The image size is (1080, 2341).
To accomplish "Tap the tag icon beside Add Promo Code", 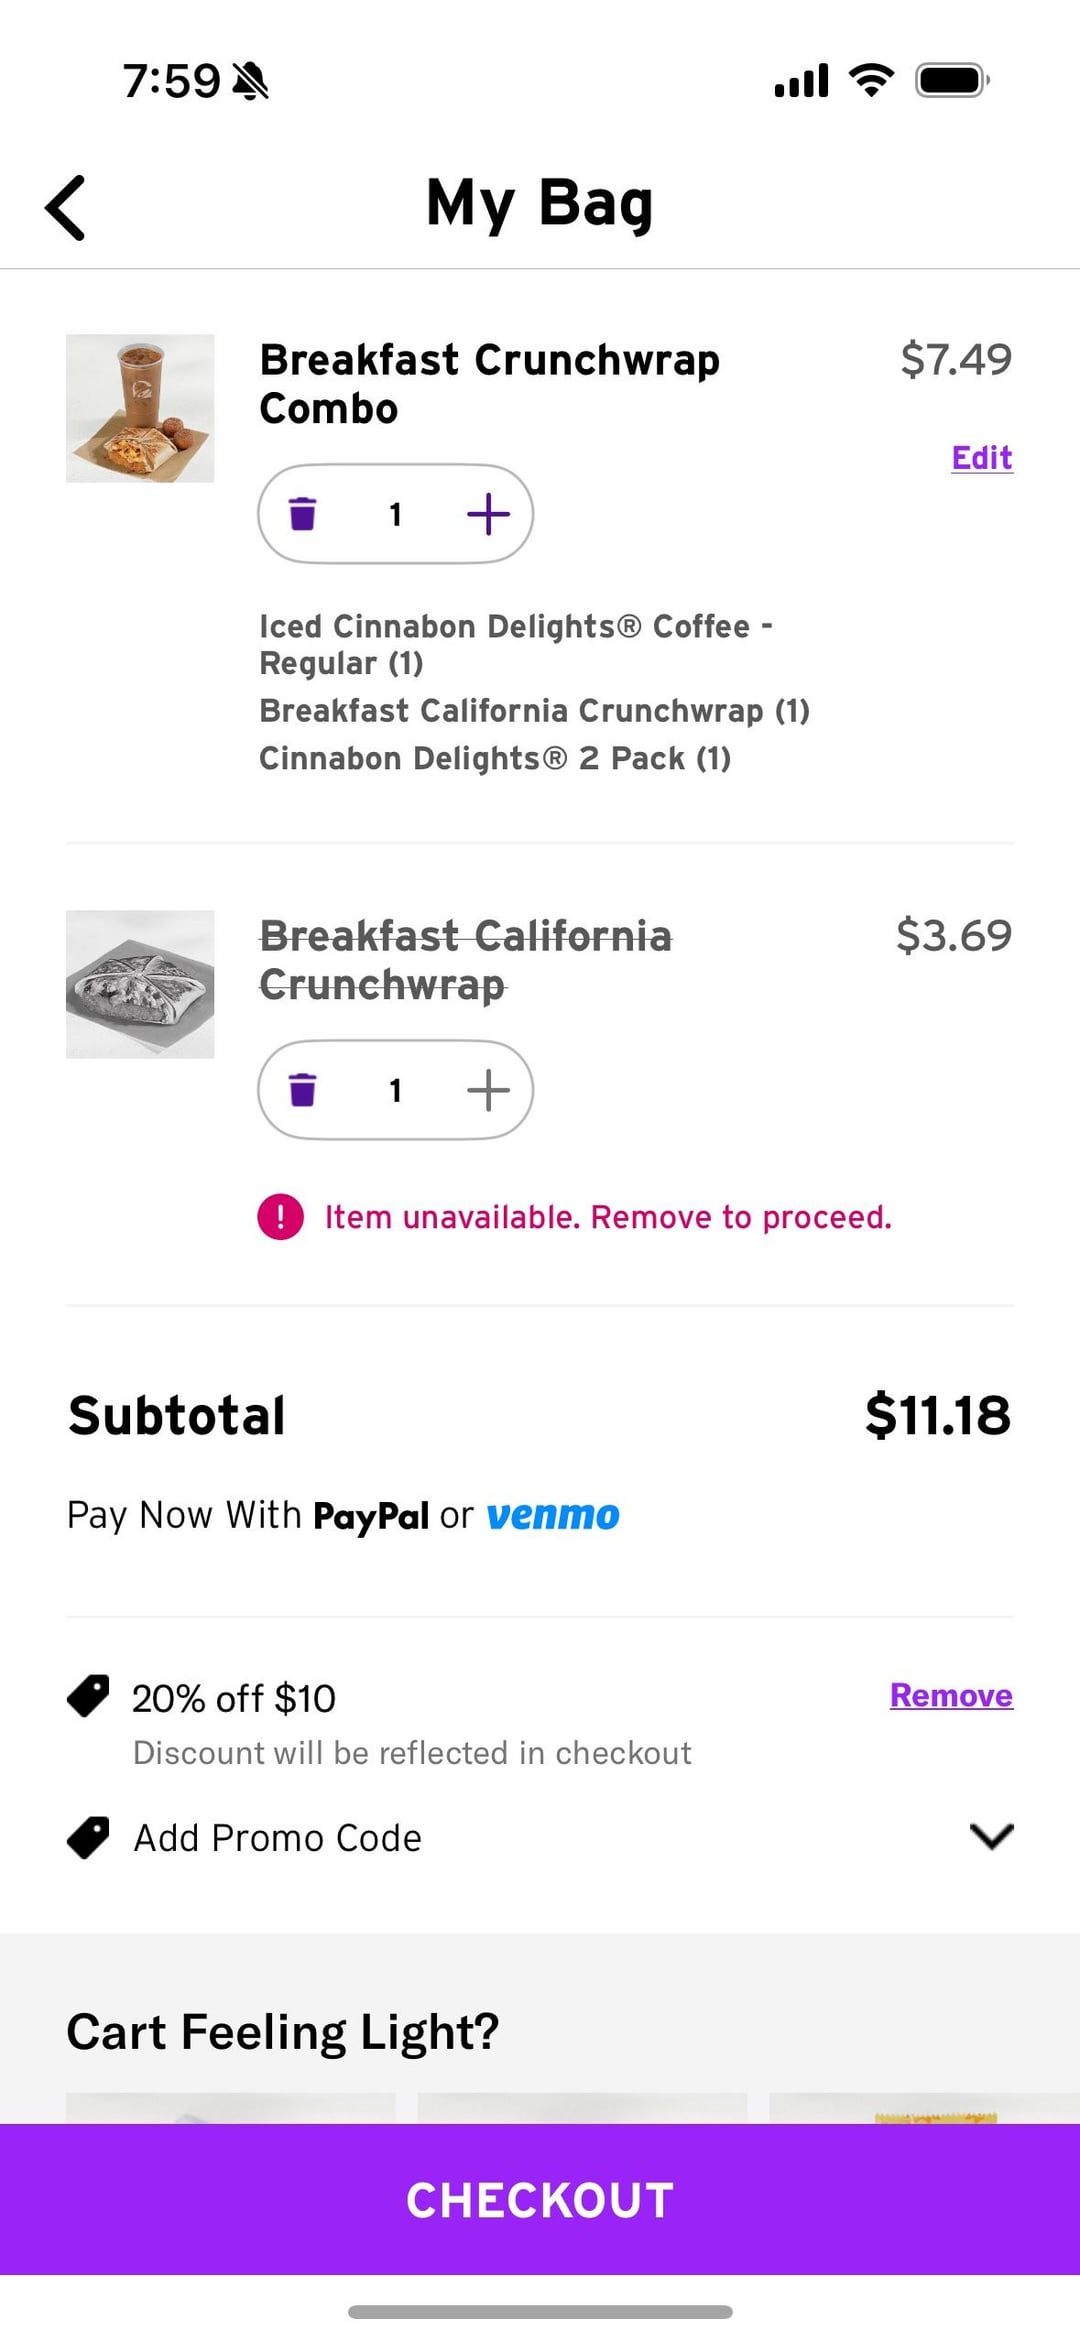I will coord(89,1837).
